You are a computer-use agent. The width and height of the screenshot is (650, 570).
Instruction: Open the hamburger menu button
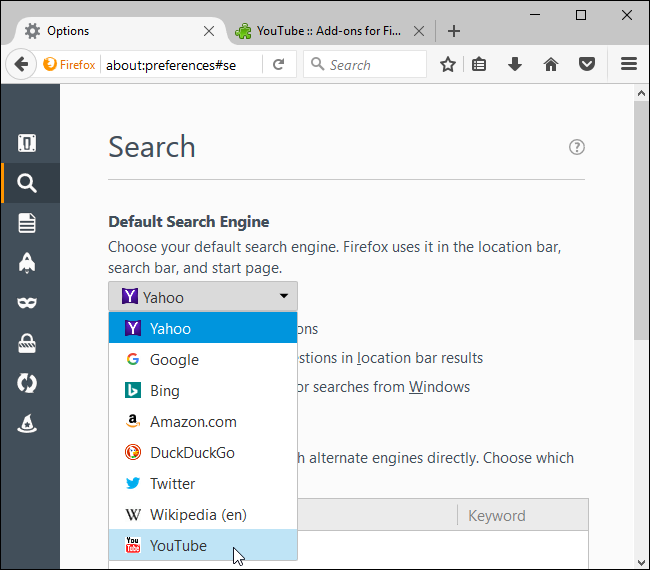[x=629, y=64]
